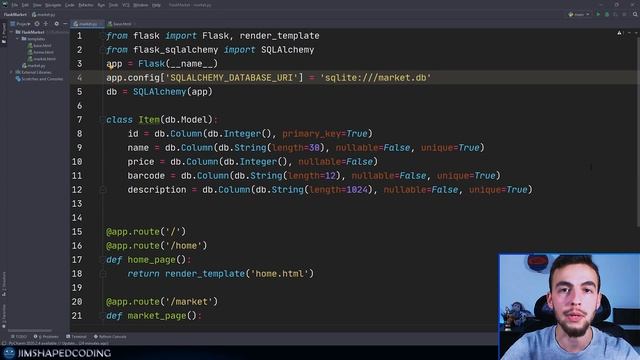Open the View menu
Viewport: 640px width, 360px height.
(x=37, y=5)
